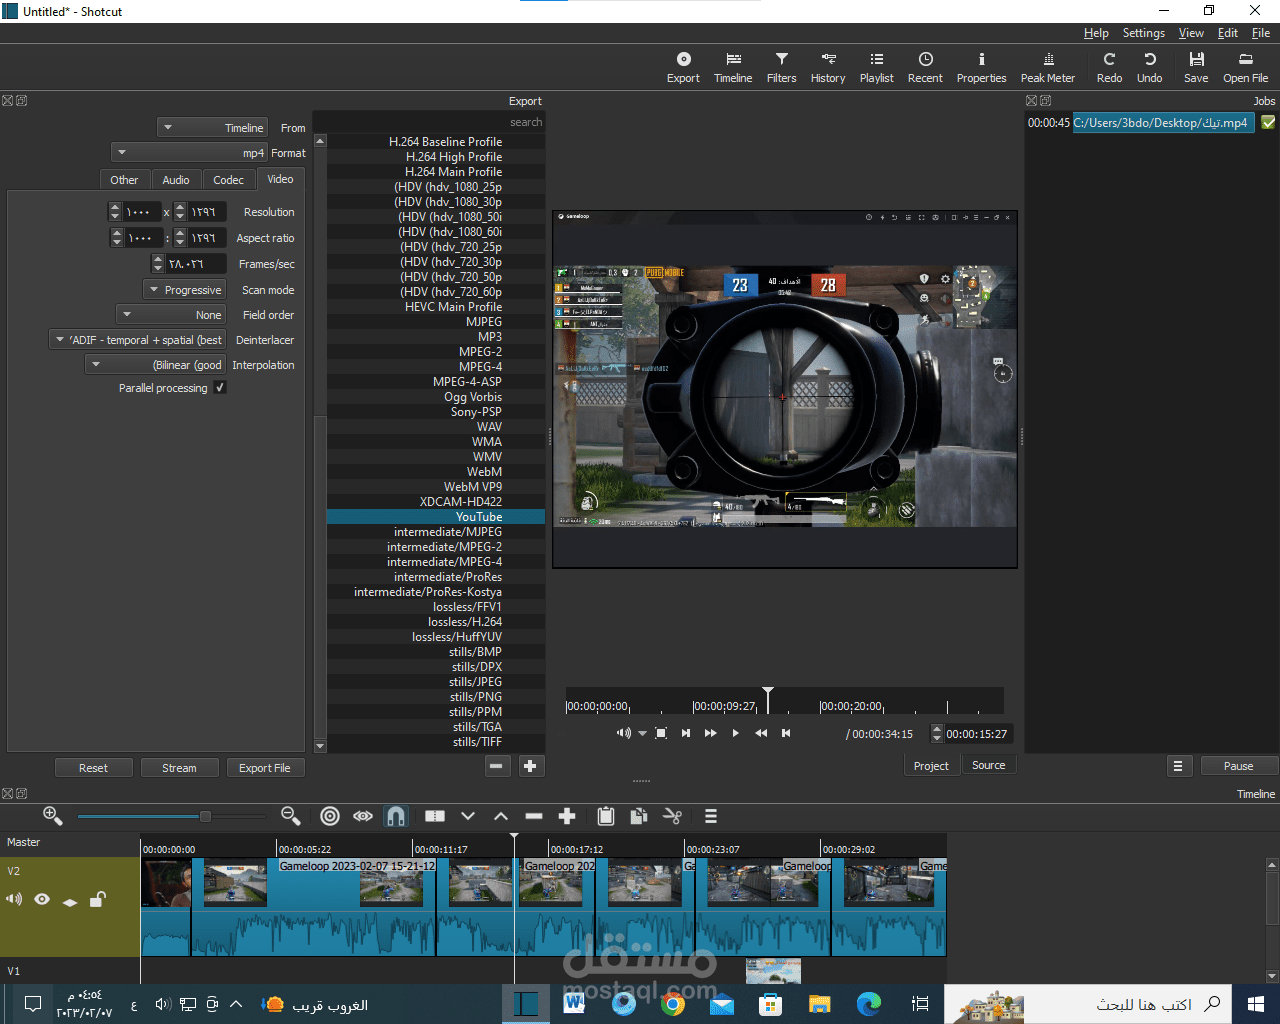Screen dimensions: 1280x1024
Task: Show the Timeline panel via toolbar icon
Action: click(733, 67)
